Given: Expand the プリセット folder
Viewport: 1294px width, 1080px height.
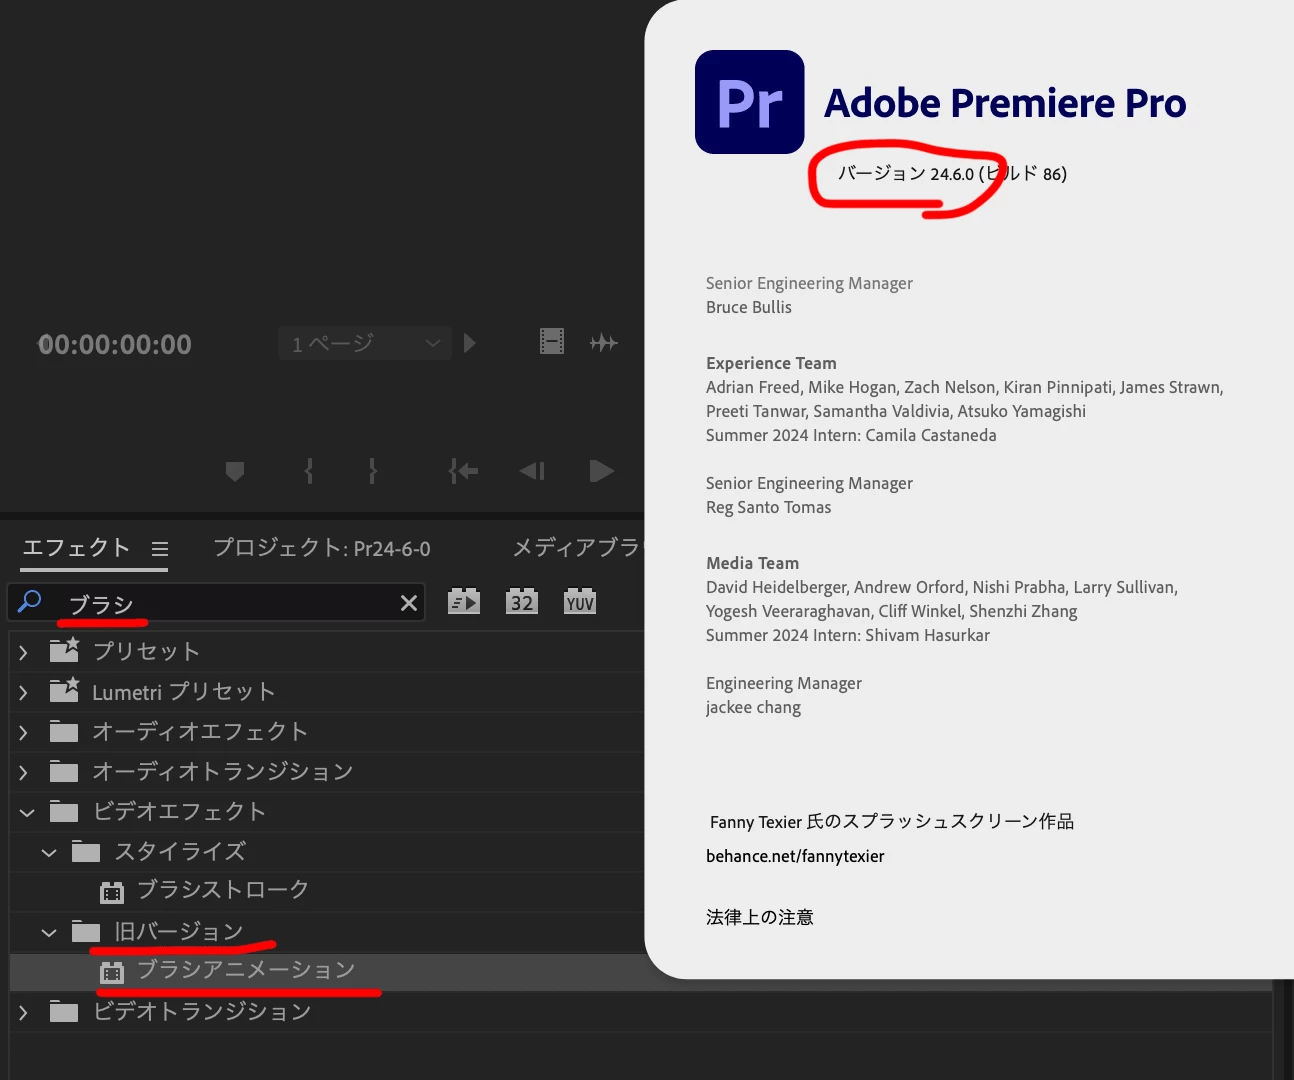Looking at the screenshot, I should 24,652.
